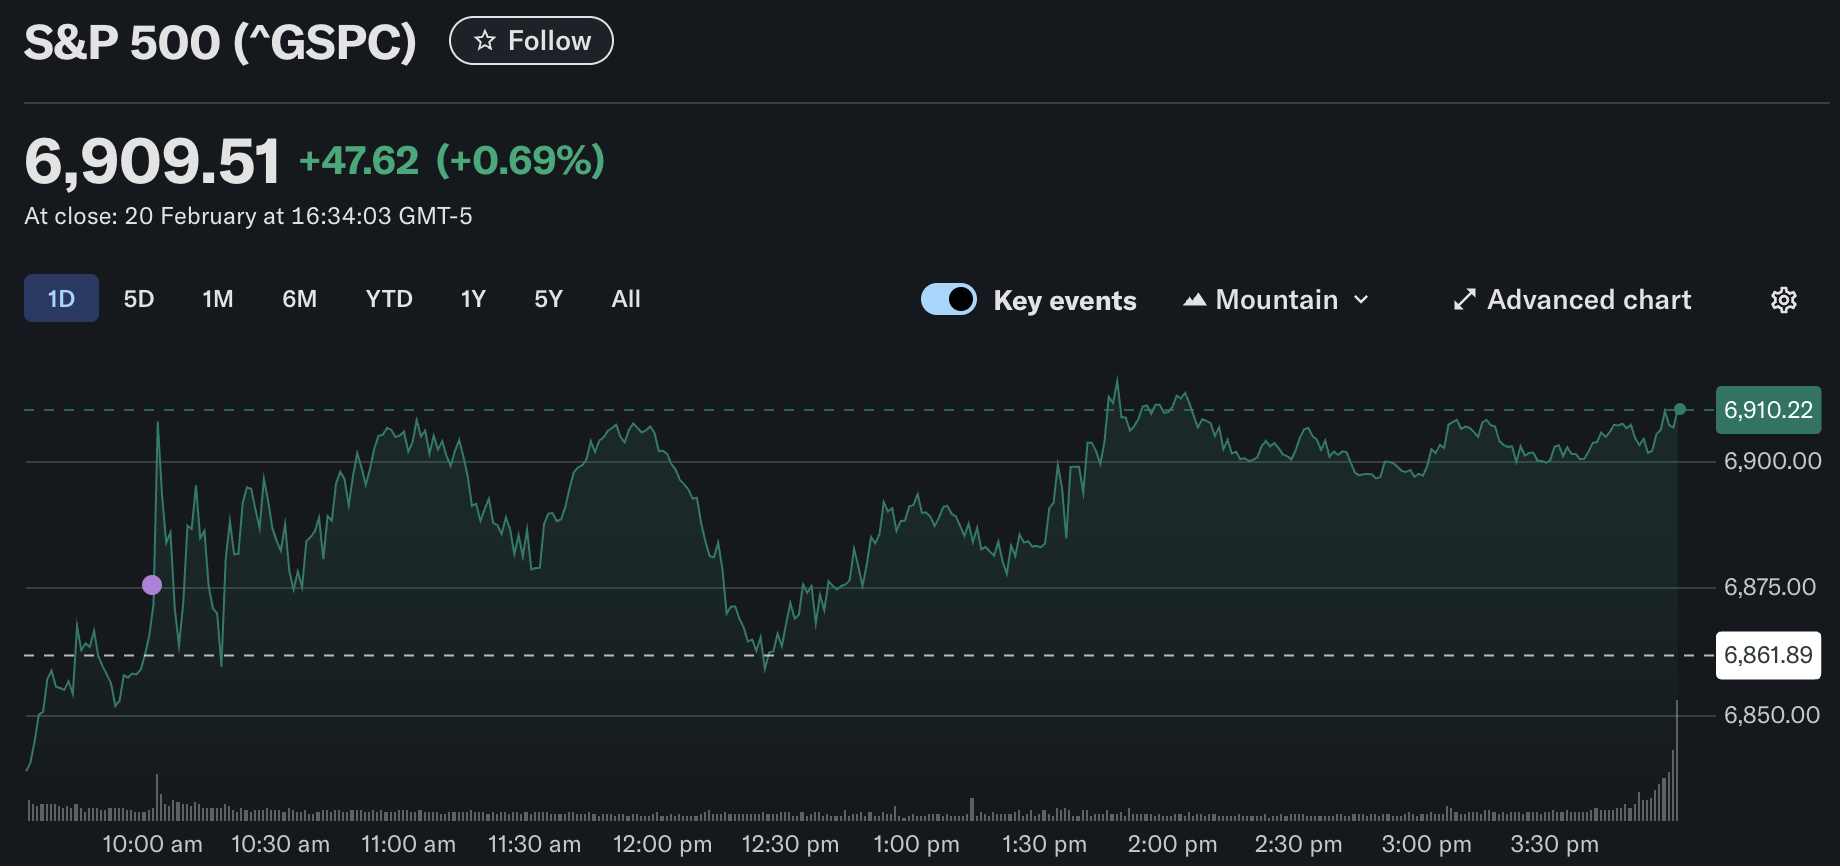Select the YTD range tab
Viewport: 1840px width, 866px height.
(x=389, y=298)
